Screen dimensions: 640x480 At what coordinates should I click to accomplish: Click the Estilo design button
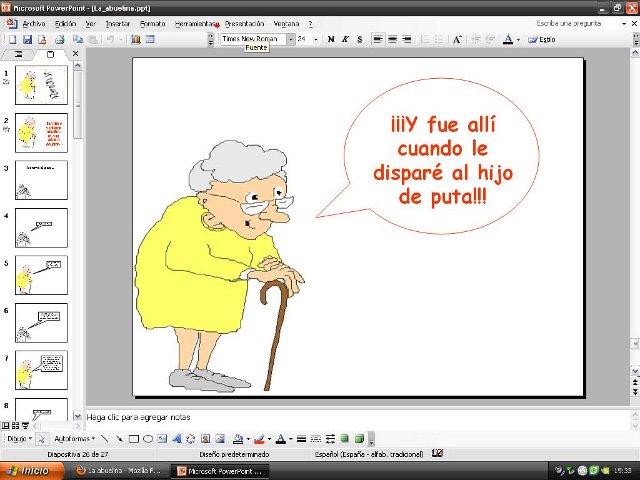click(x=542, y=40)
